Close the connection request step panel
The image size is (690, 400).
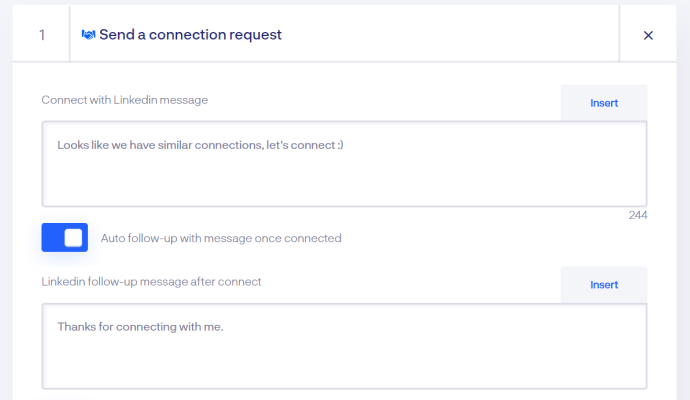[648, 35]
